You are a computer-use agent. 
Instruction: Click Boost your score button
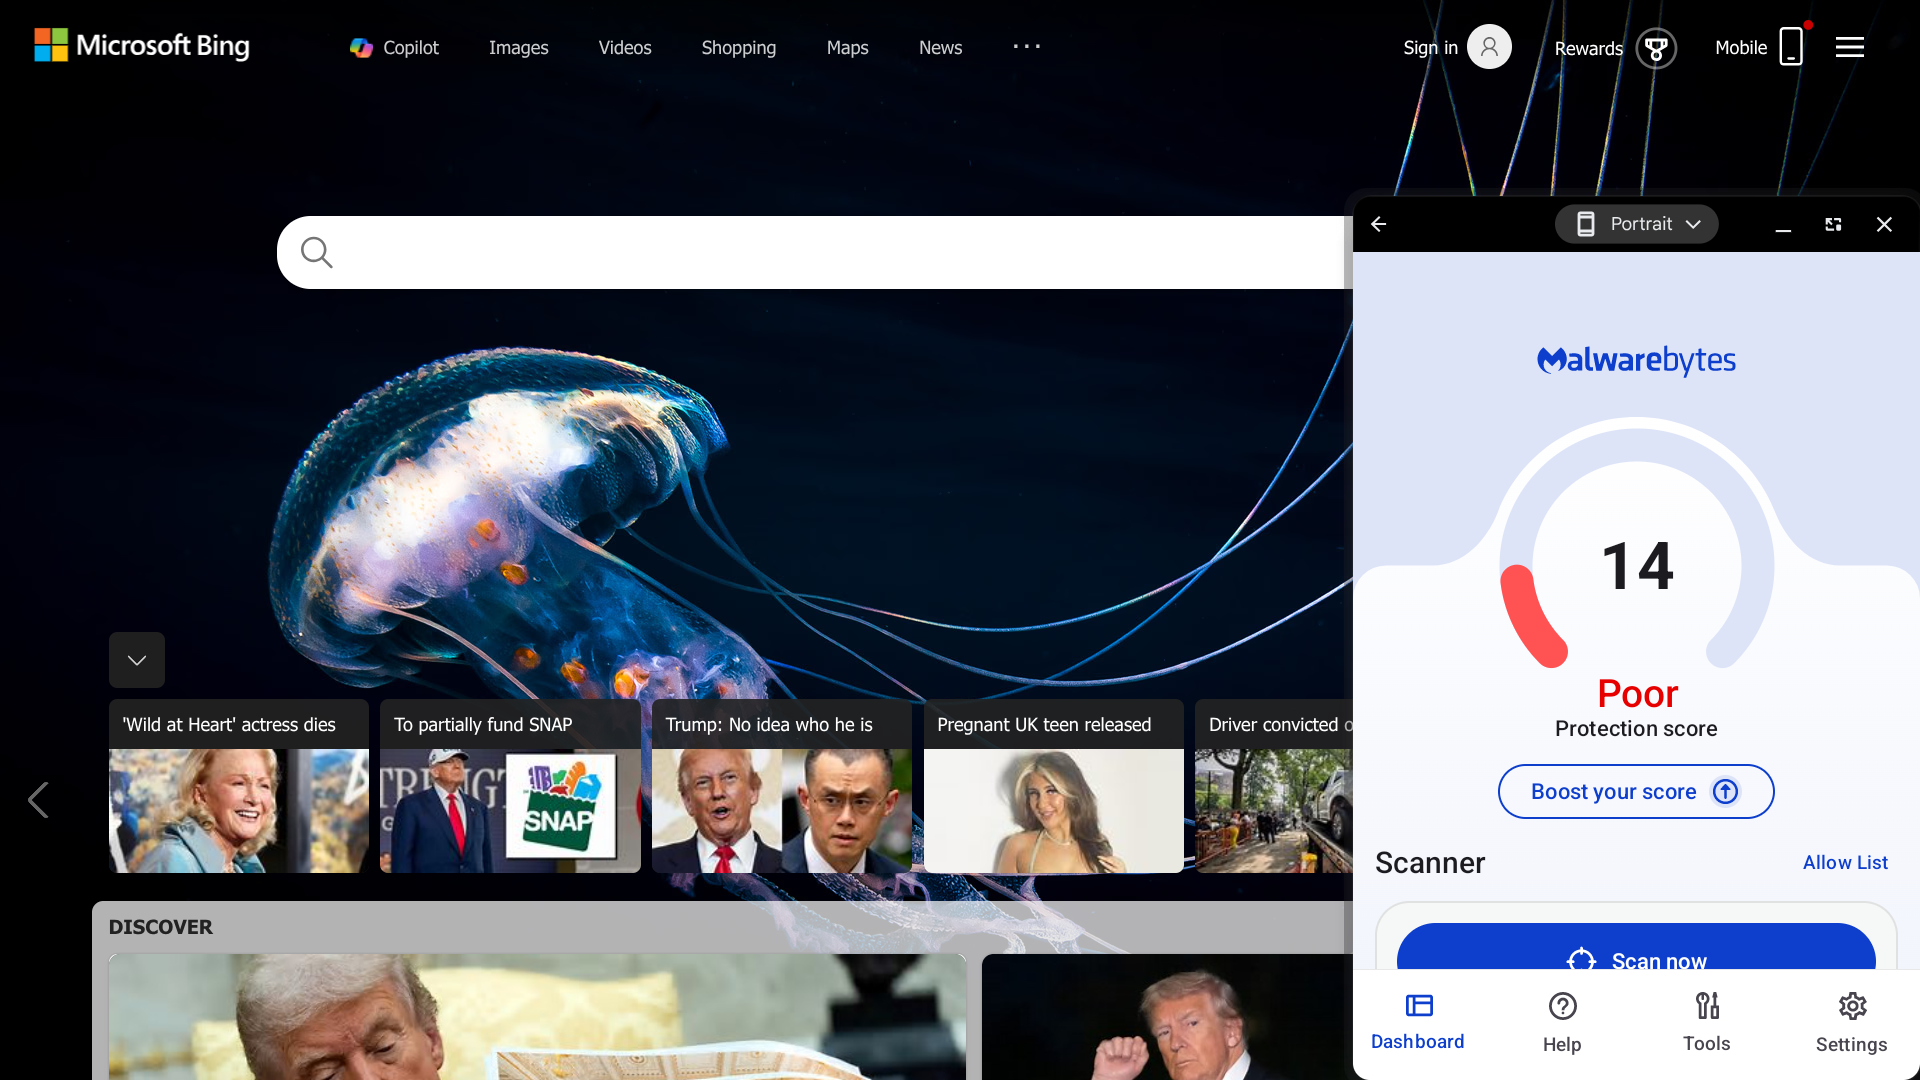pos(1636,792)
